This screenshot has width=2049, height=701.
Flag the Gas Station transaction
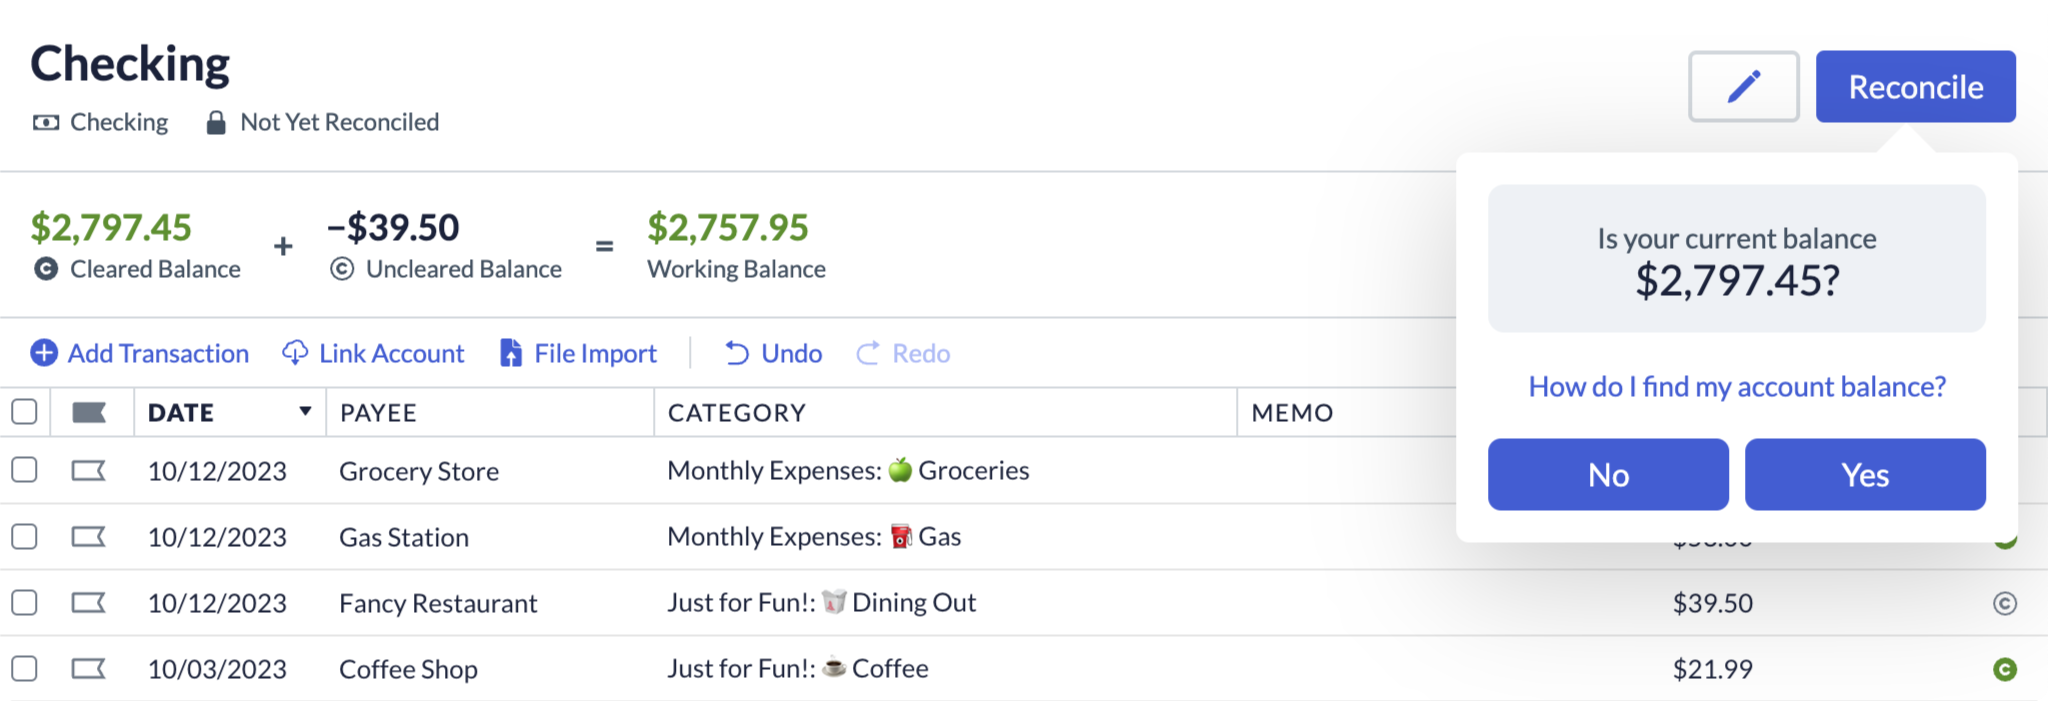tap(88, 537)
